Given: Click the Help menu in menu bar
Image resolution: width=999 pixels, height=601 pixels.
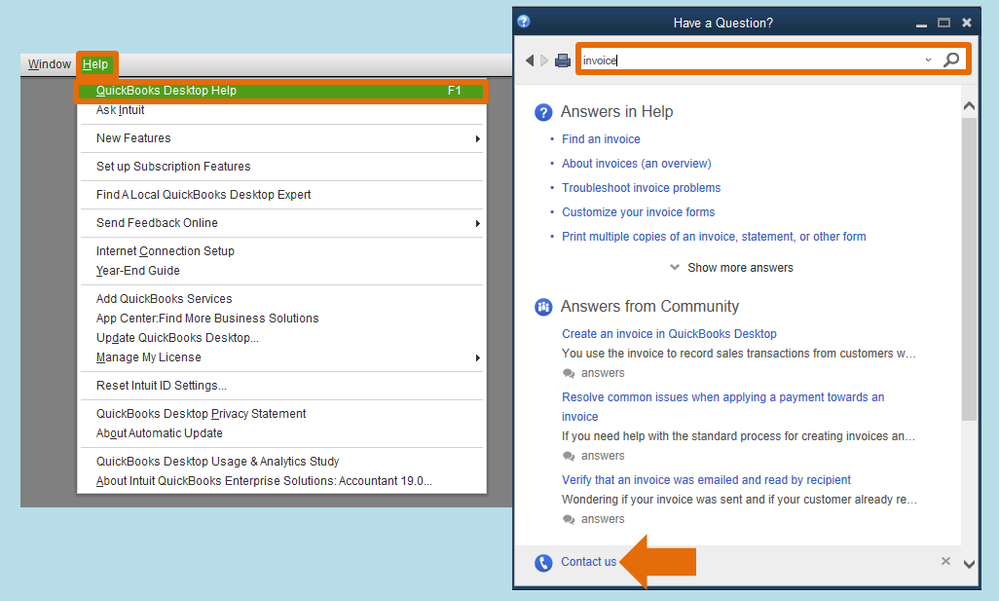Looking at the screenshot, I should [x=96, y=64].
